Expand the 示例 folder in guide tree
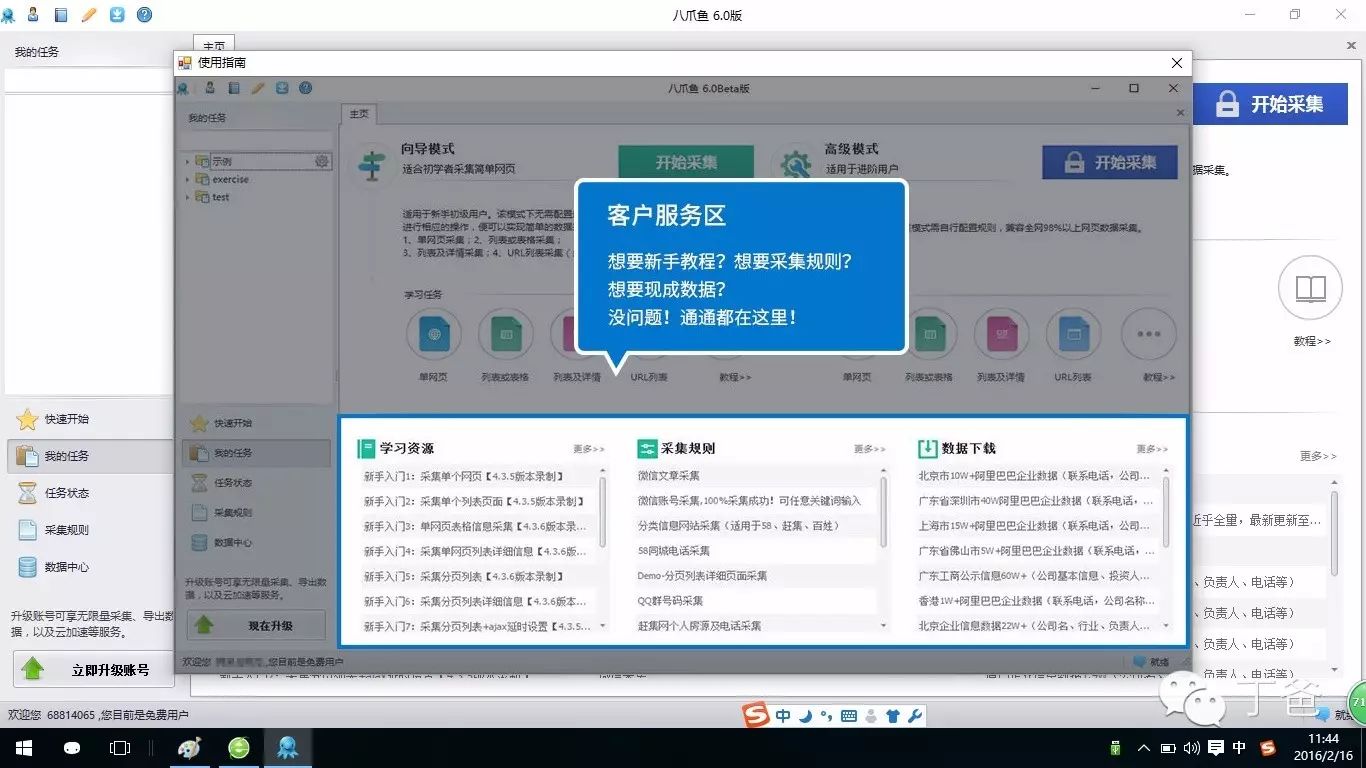The width and height of the screenshot is (1366, 768). (187, 161)
